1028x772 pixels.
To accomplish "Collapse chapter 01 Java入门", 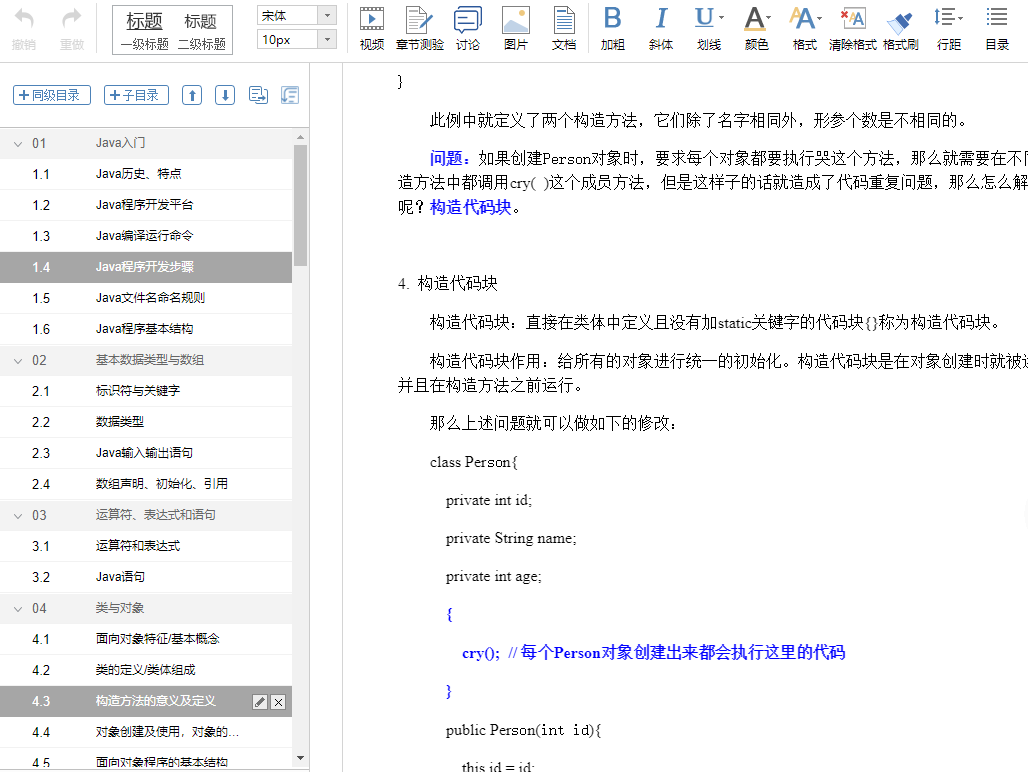I will tap(18, 144).
